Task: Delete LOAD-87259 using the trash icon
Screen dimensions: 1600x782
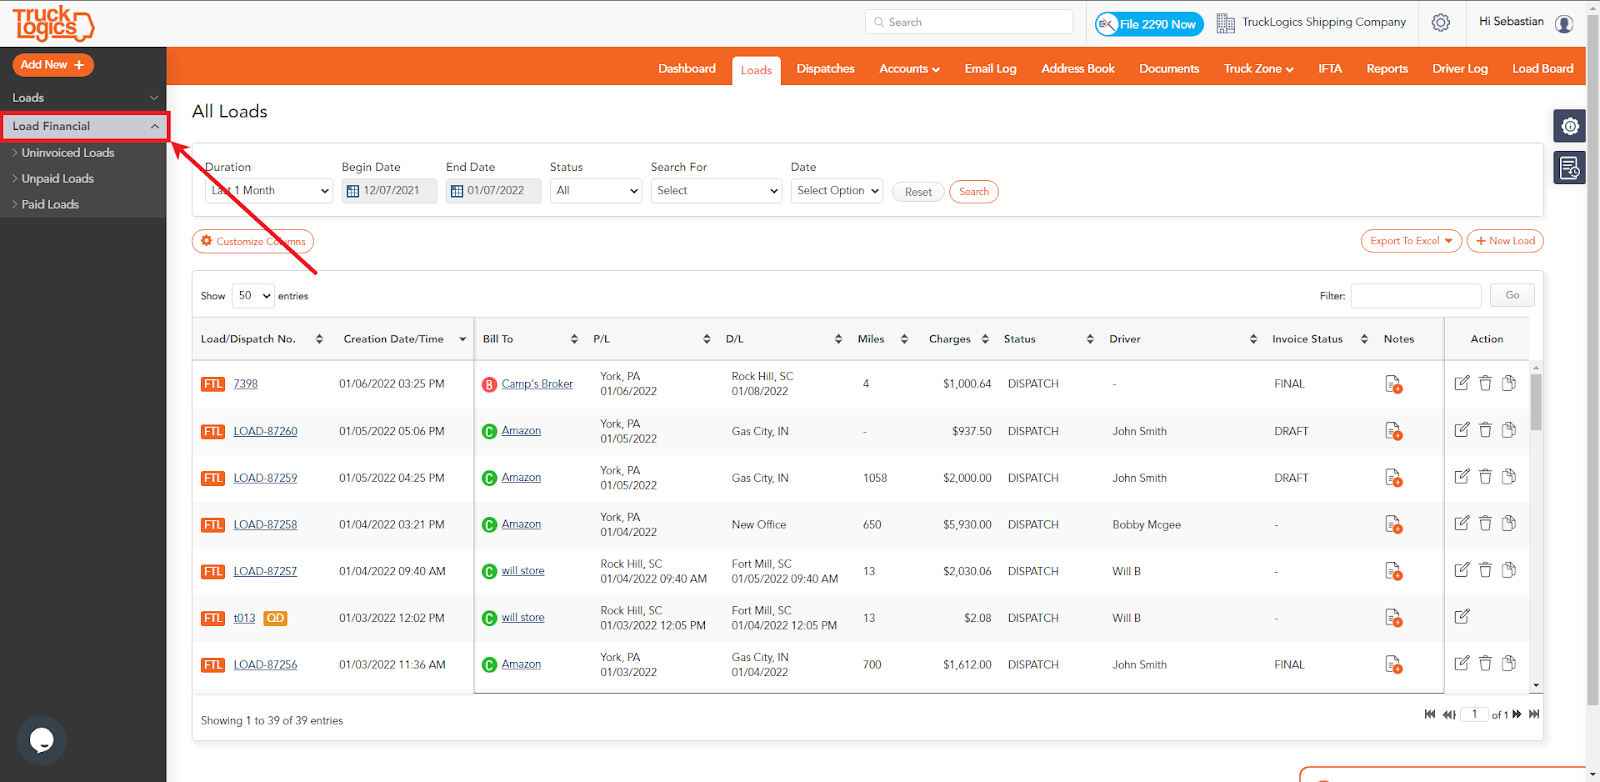Action: [x=1485, y=477]
